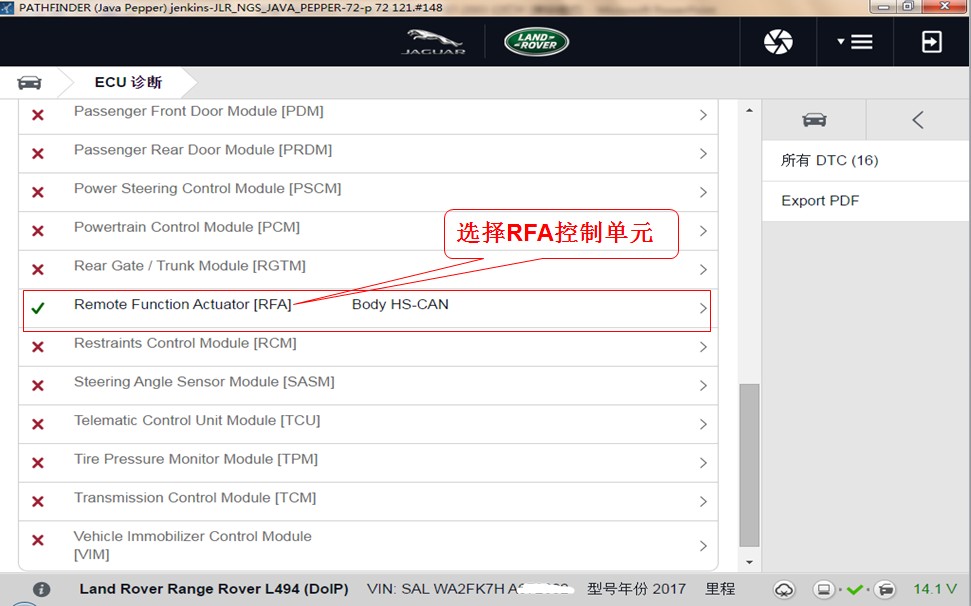Open Power Steering Control Module [PSCM]
Screen dimensions: 971x606
point(368,192)
